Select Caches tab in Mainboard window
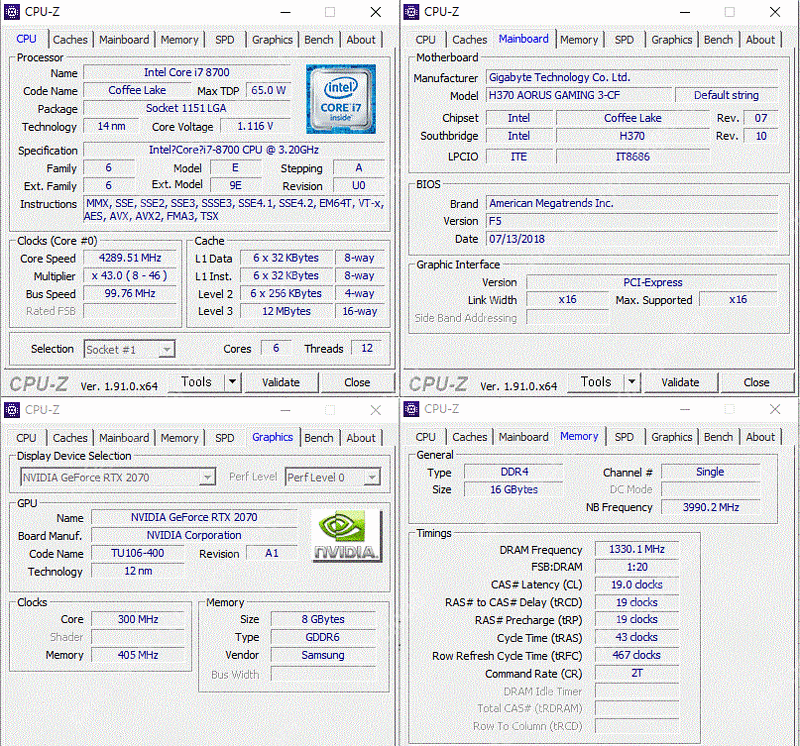 point(469,40)
